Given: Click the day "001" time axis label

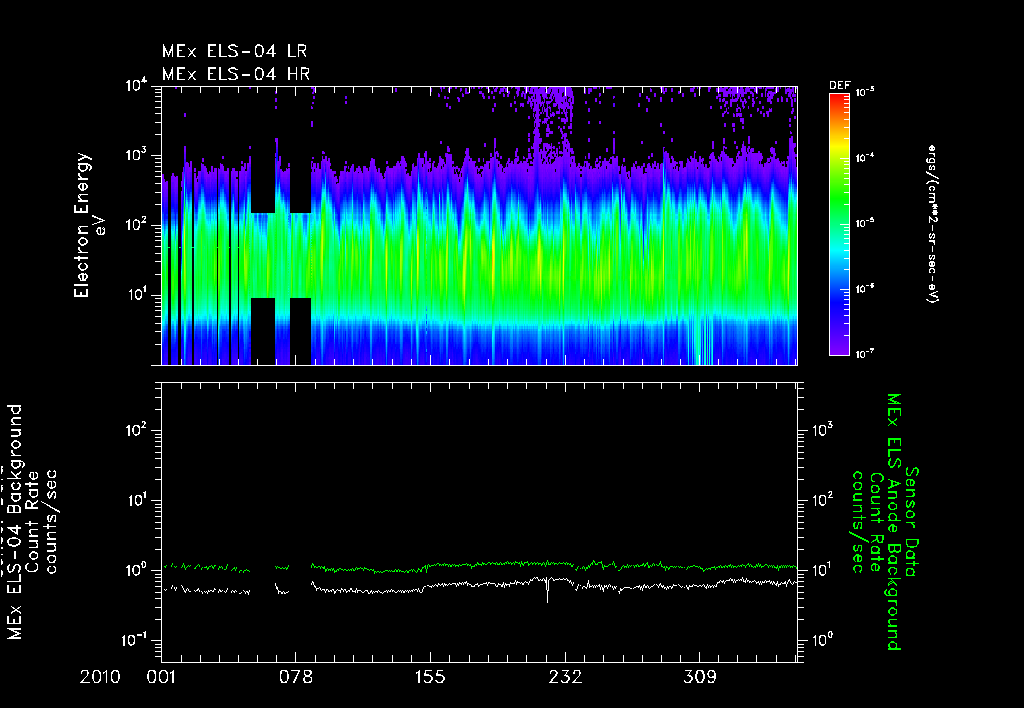Looking at the screenshot, I should point(161,677).
